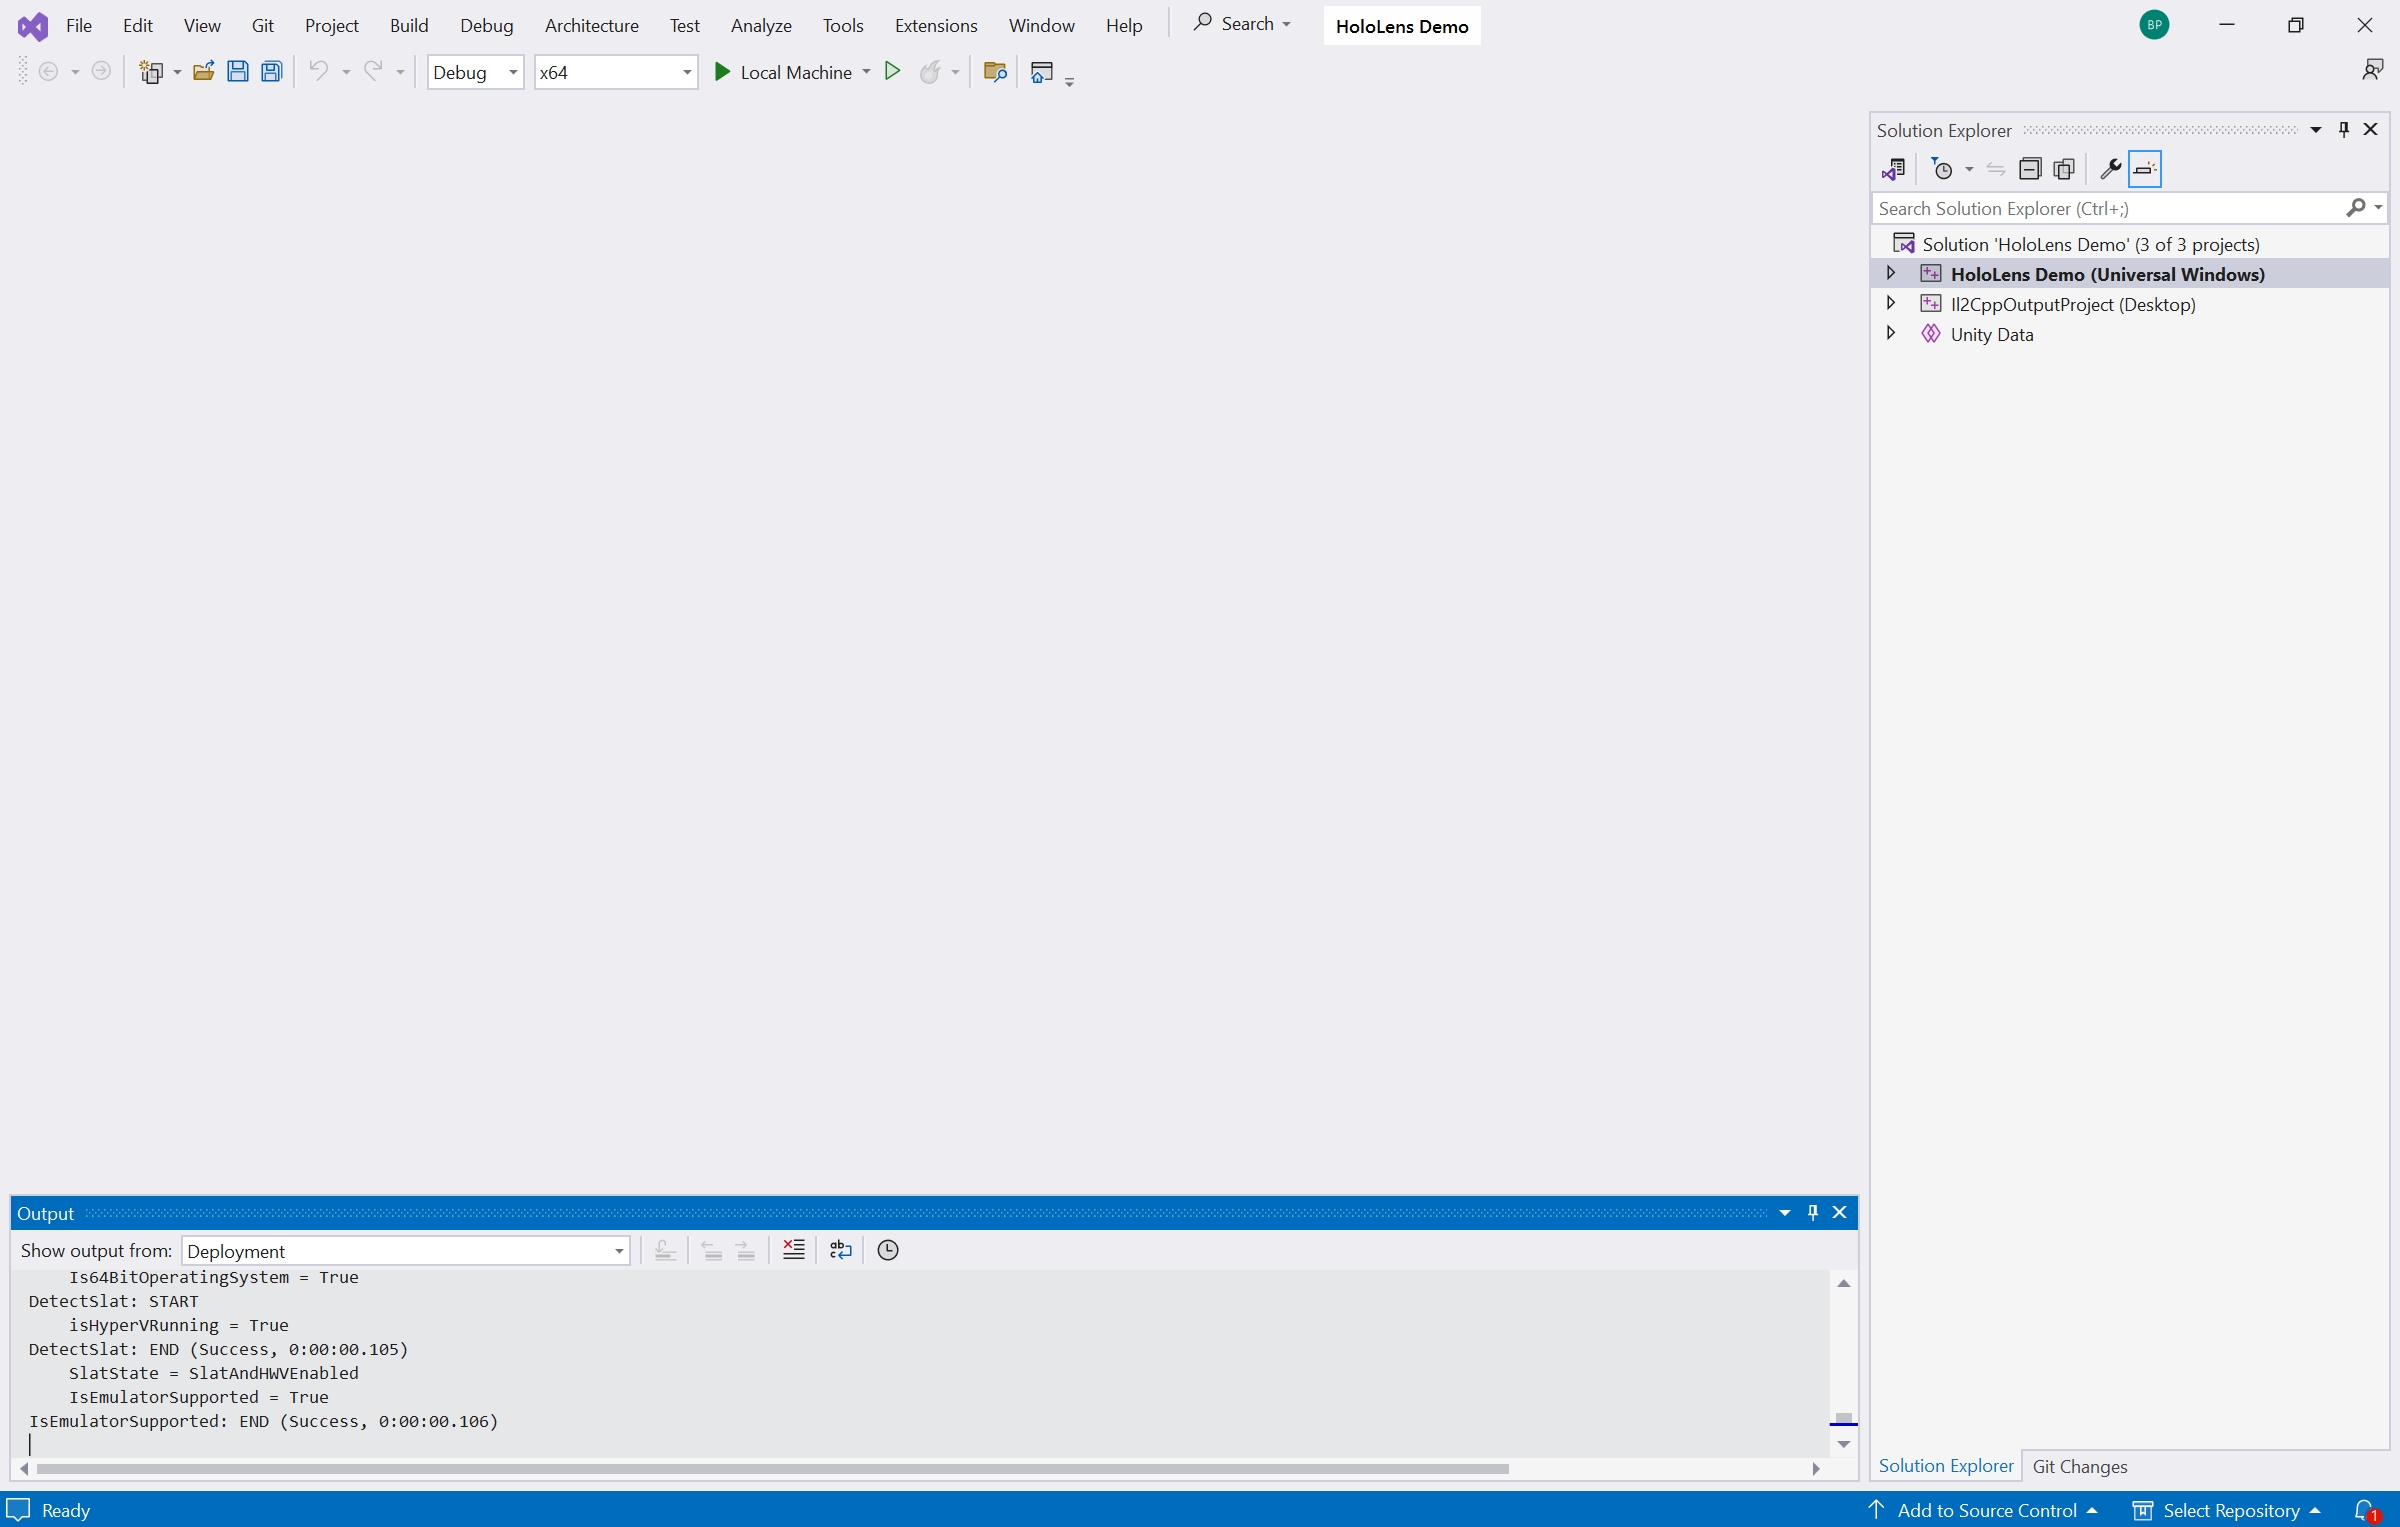The height and width of the screenshot is (1527, 2400).
Task: Click Add to Source Control in the status bar
Action: point(1985,1510)
